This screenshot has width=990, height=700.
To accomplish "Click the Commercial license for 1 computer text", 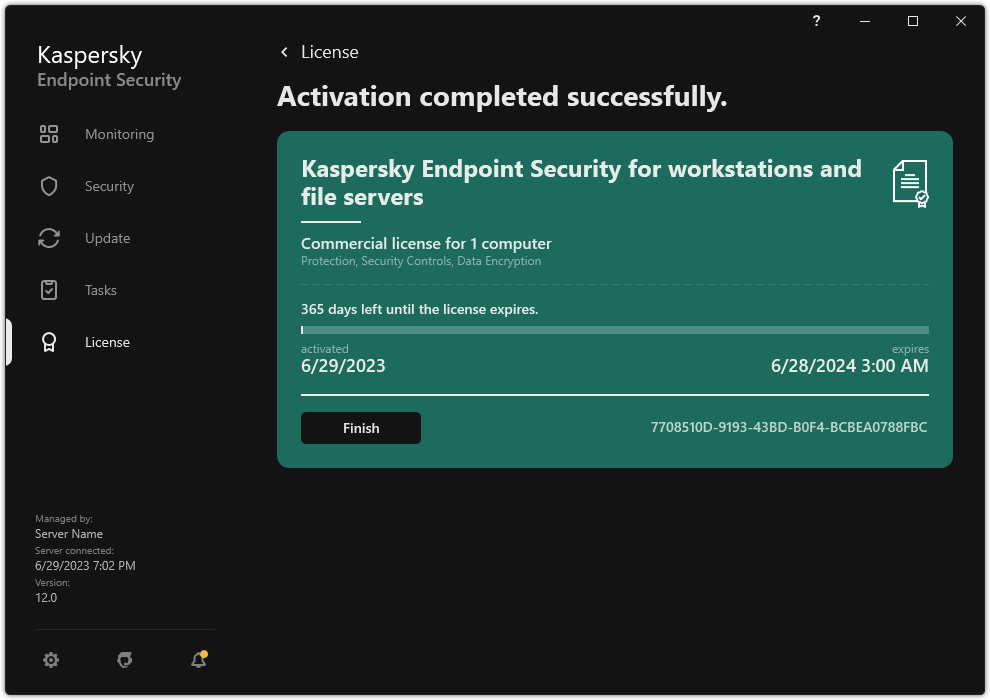I will click(x=426, y=243).
